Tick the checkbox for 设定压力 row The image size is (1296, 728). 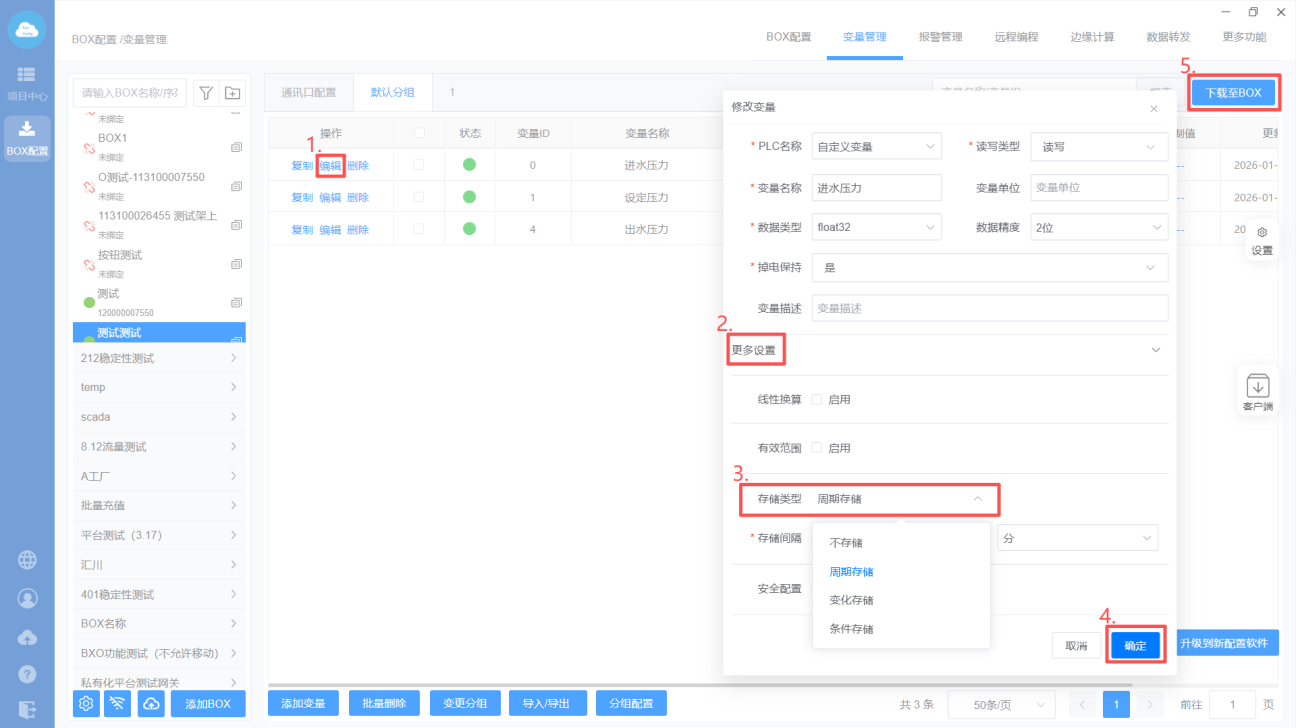tap(419, 197)
